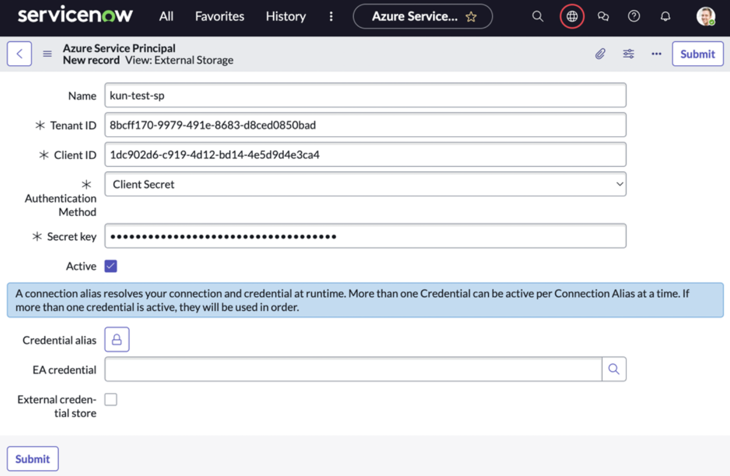Enable External credential store checkbox
The height and width of the screenshot is (476, 730).
click(x=111, y=399)
